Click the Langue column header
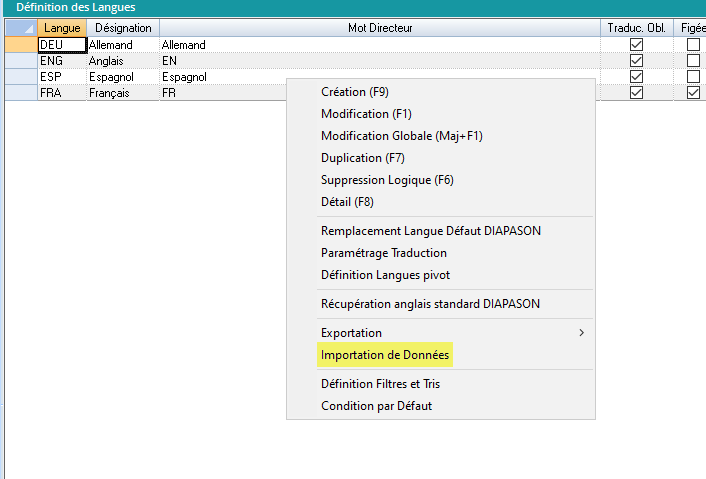This screenshot has height=479, width=706. click(x=62, y=28)
